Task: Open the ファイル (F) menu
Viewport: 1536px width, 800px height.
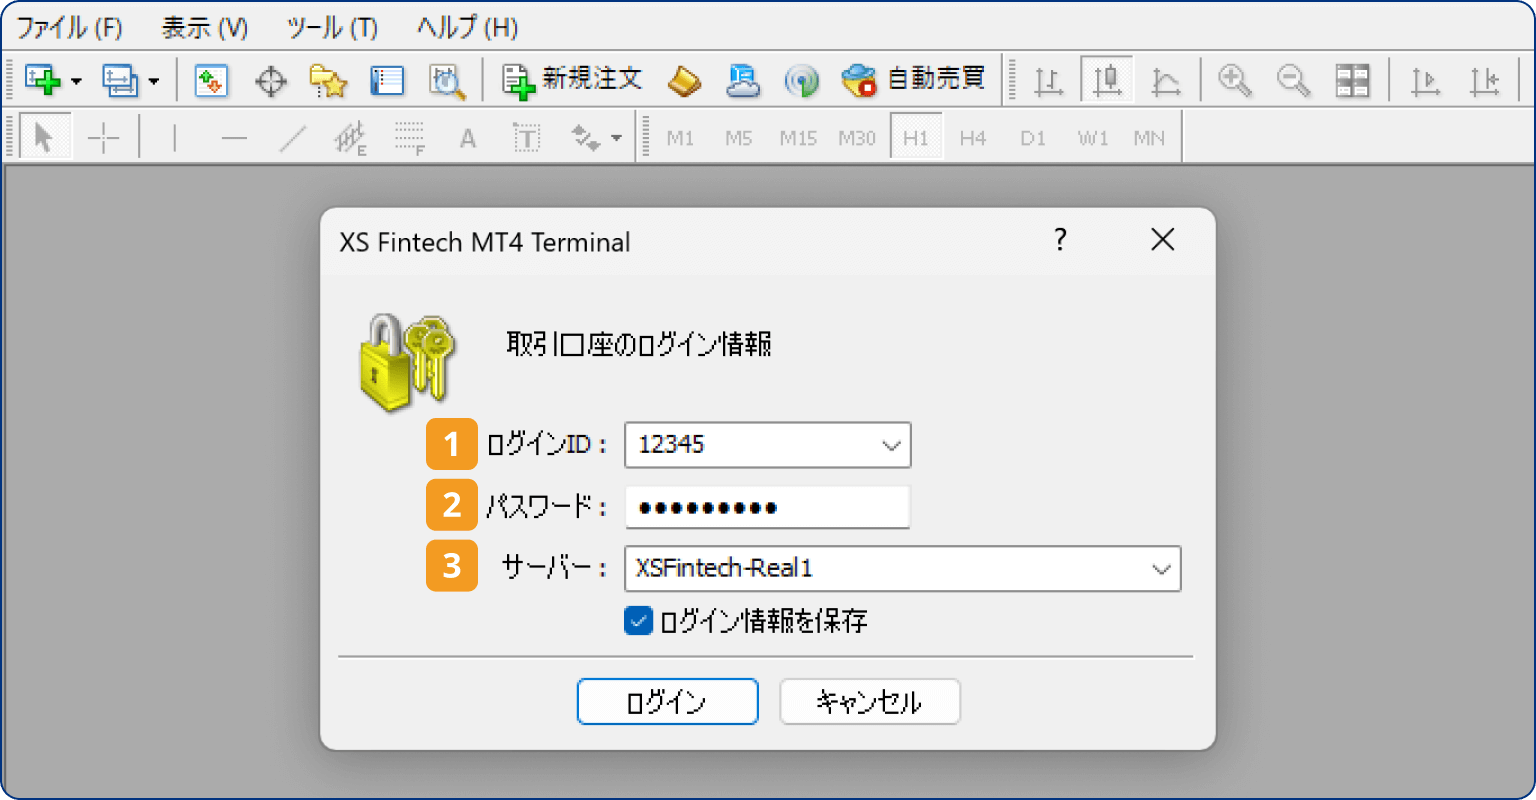Action: 69,27
